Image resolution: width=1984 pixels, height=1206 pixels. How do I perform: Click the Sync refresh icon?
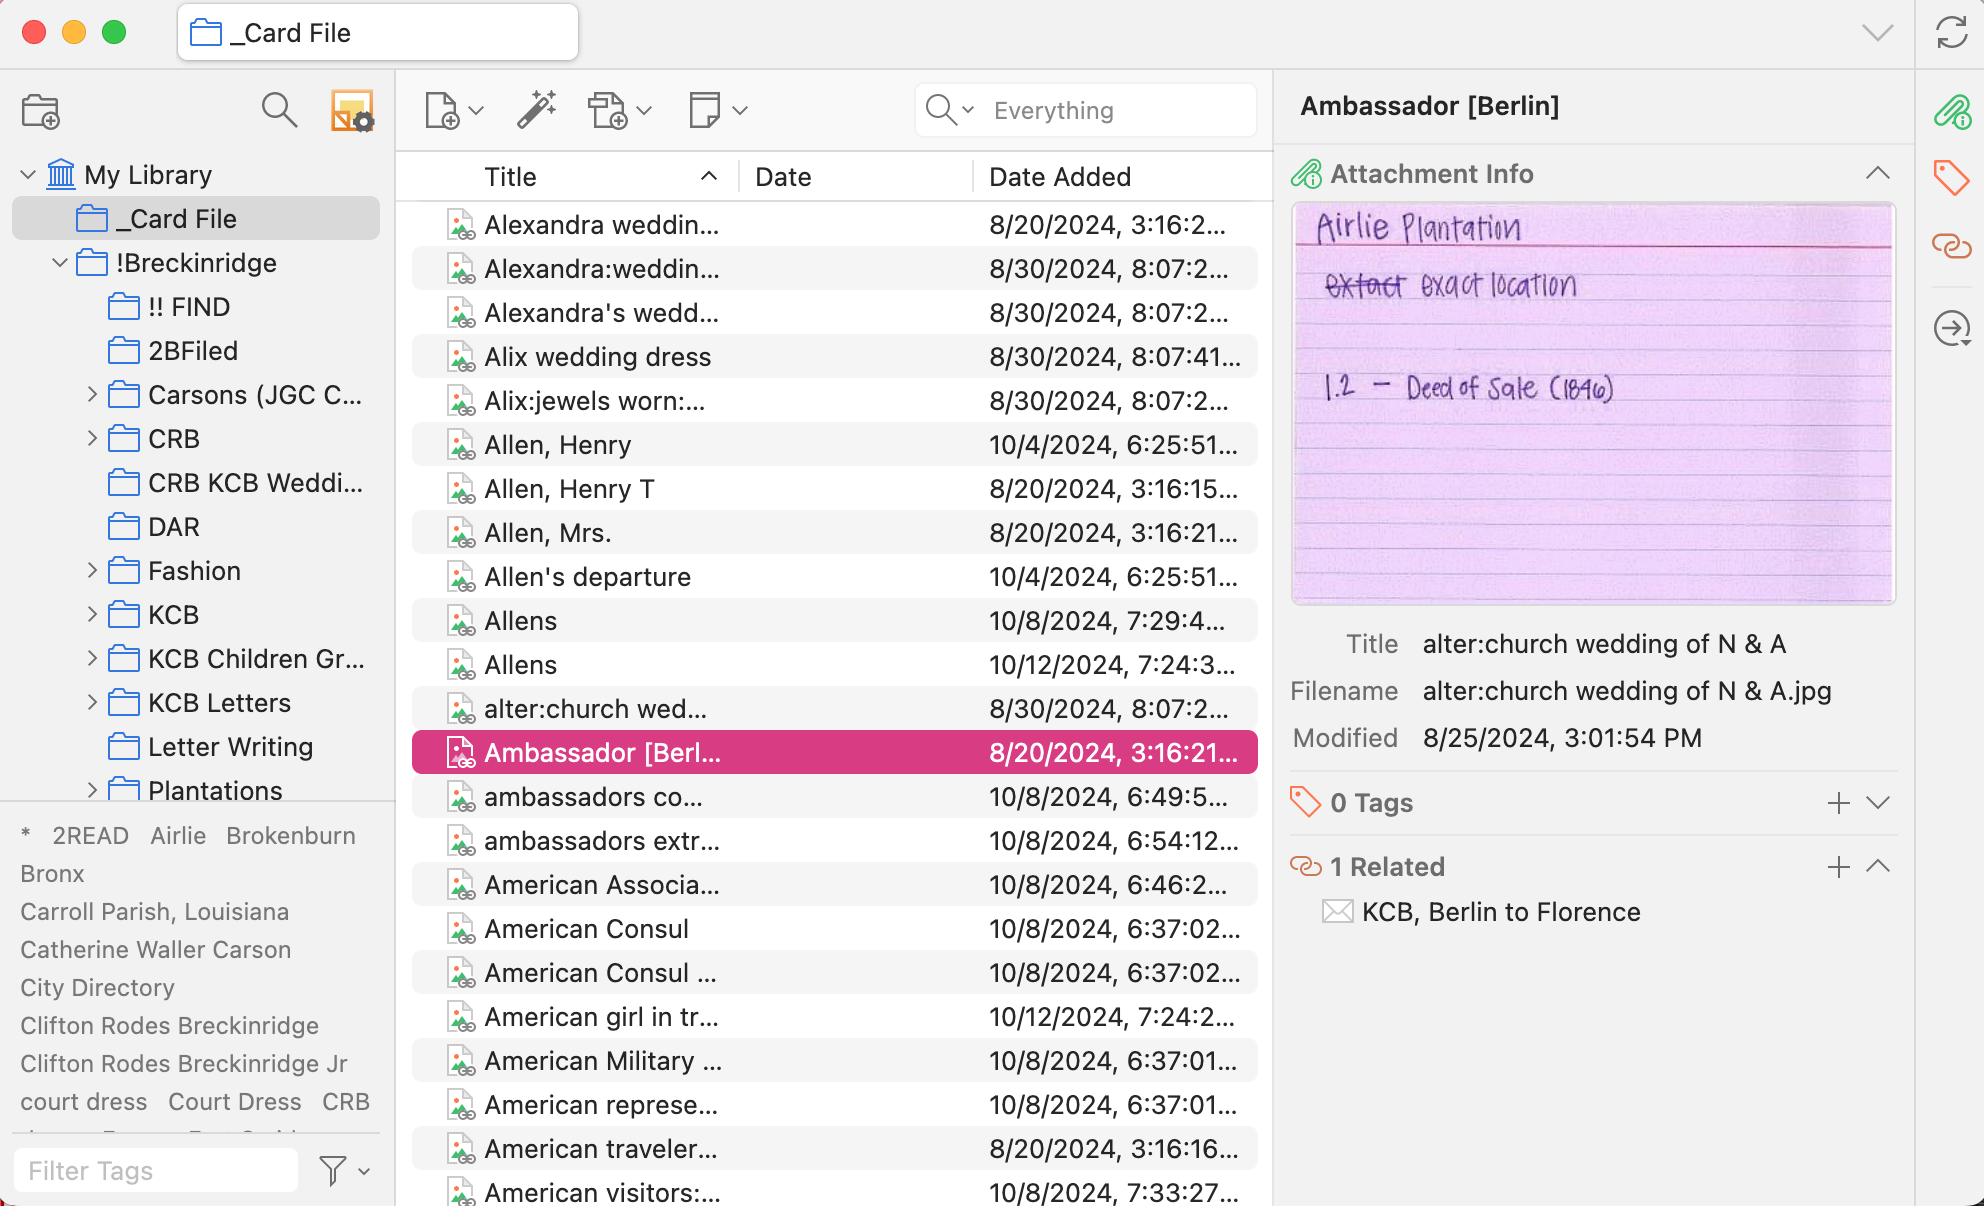click(1951, 33)
